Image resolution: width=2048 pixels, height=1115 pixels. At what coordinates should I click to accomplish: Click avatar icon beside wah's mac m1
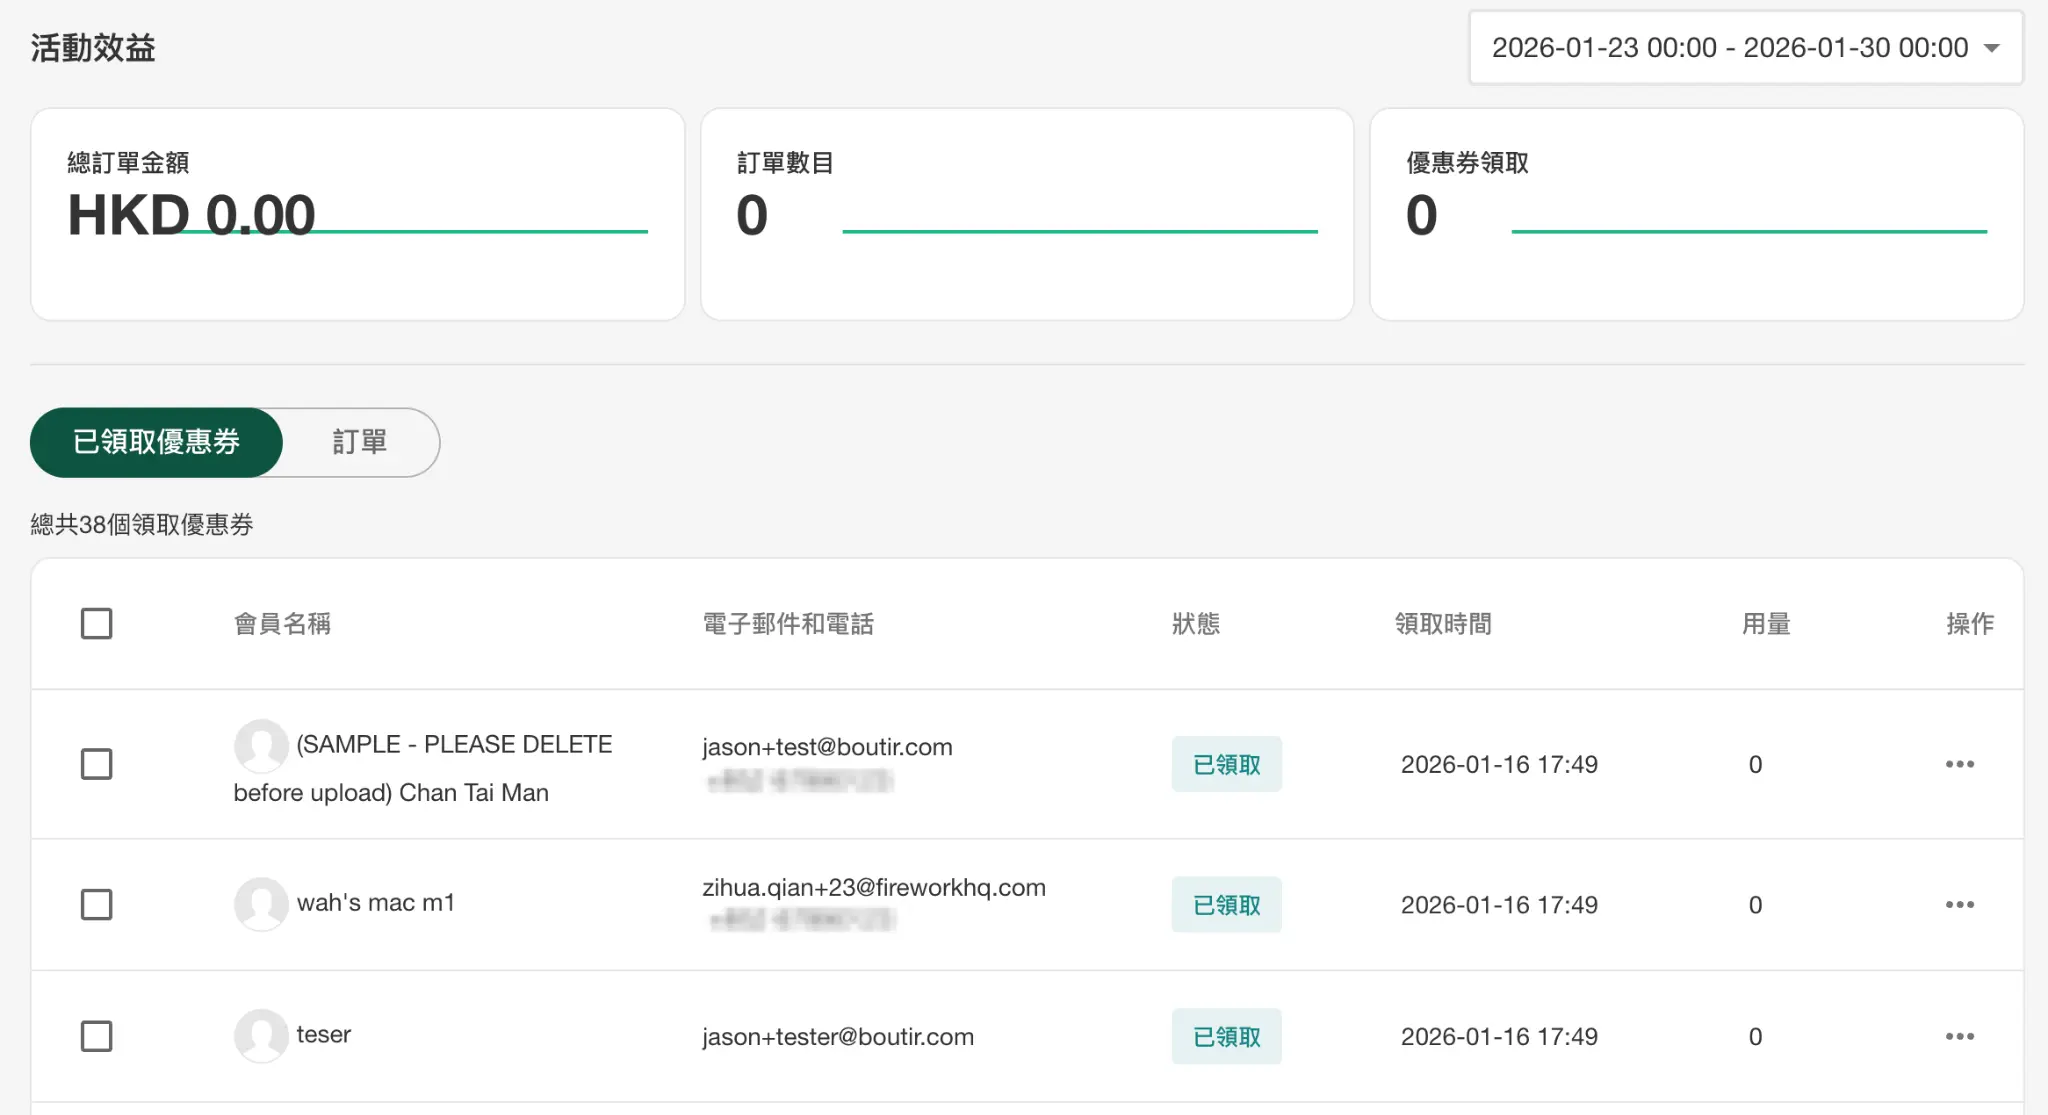click(x=261, y=903)
